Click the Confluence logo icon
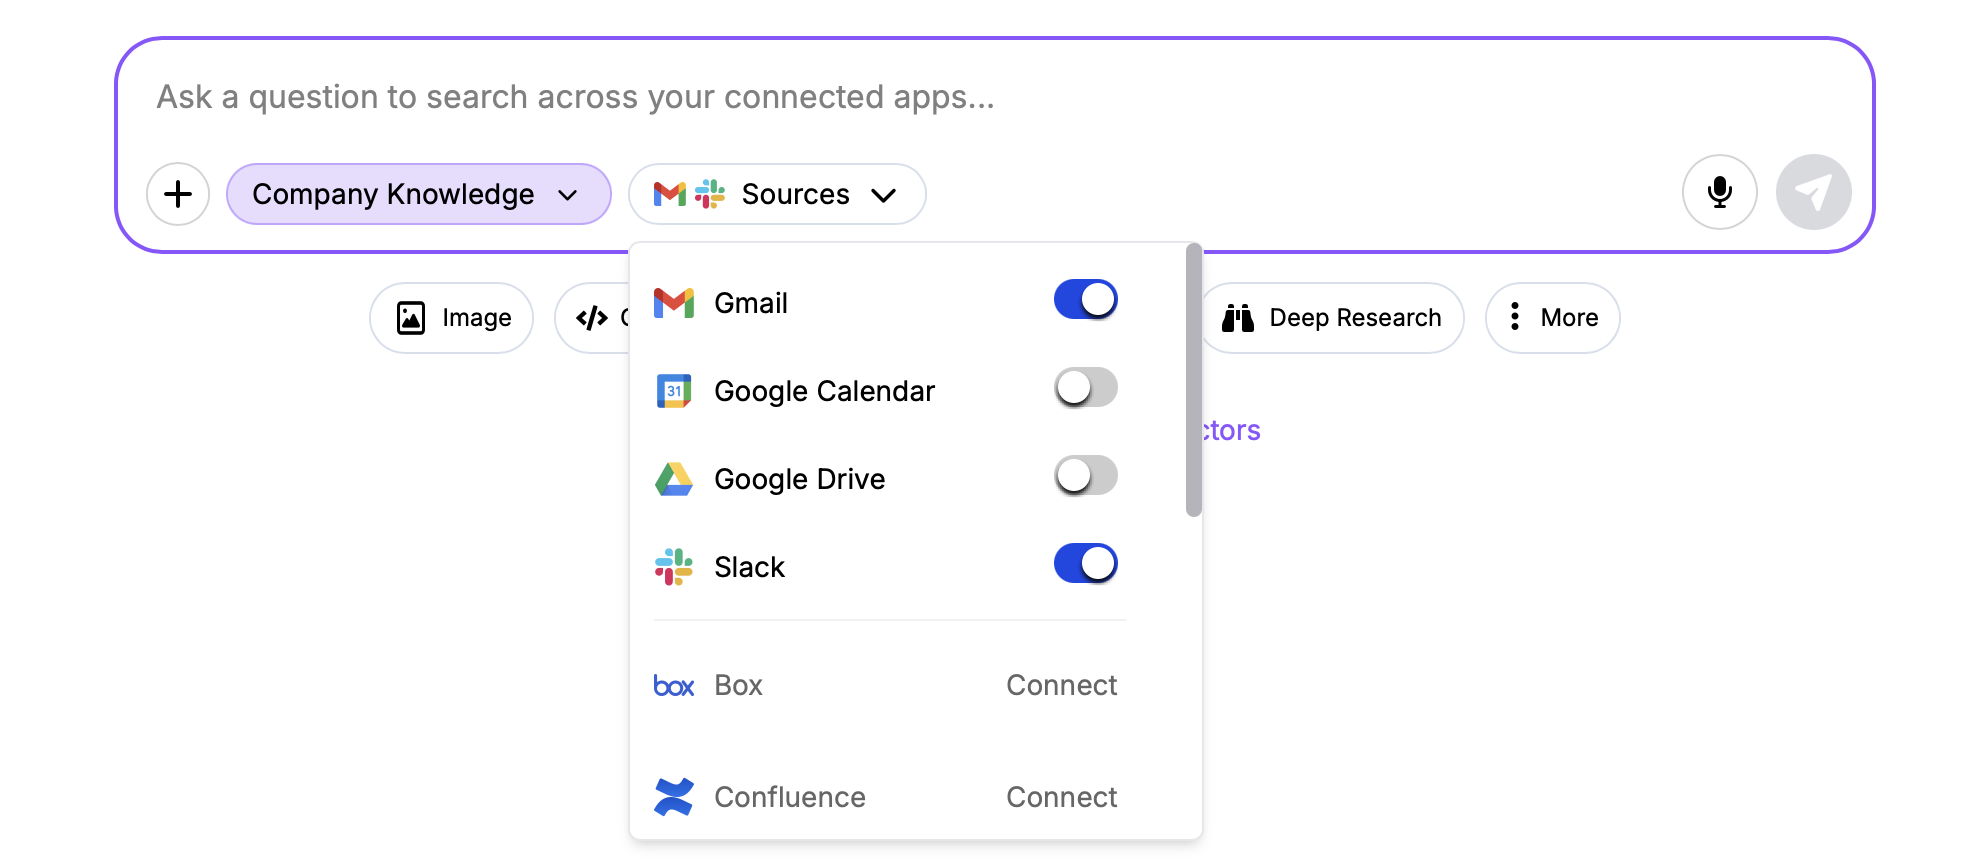The width and height of the screenshot is (1982, 864). coord(673,797)
